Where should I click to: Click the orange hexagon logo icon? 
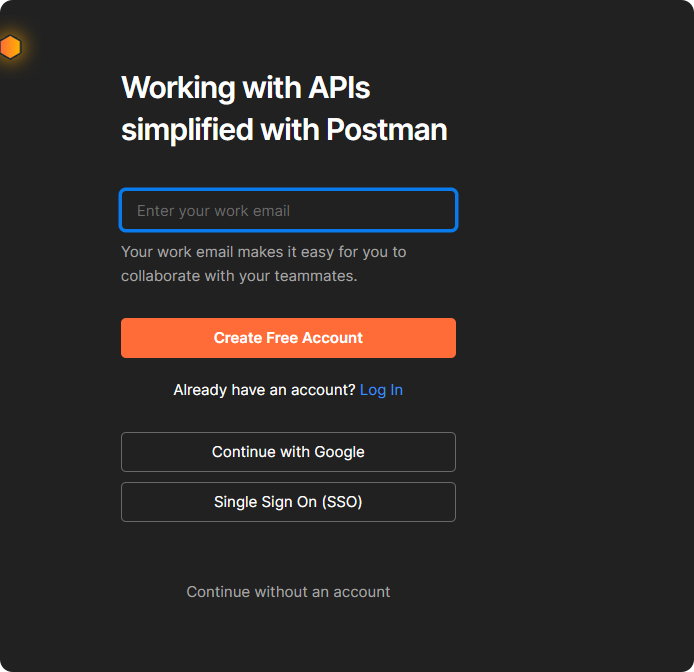(x=10, y=47)
